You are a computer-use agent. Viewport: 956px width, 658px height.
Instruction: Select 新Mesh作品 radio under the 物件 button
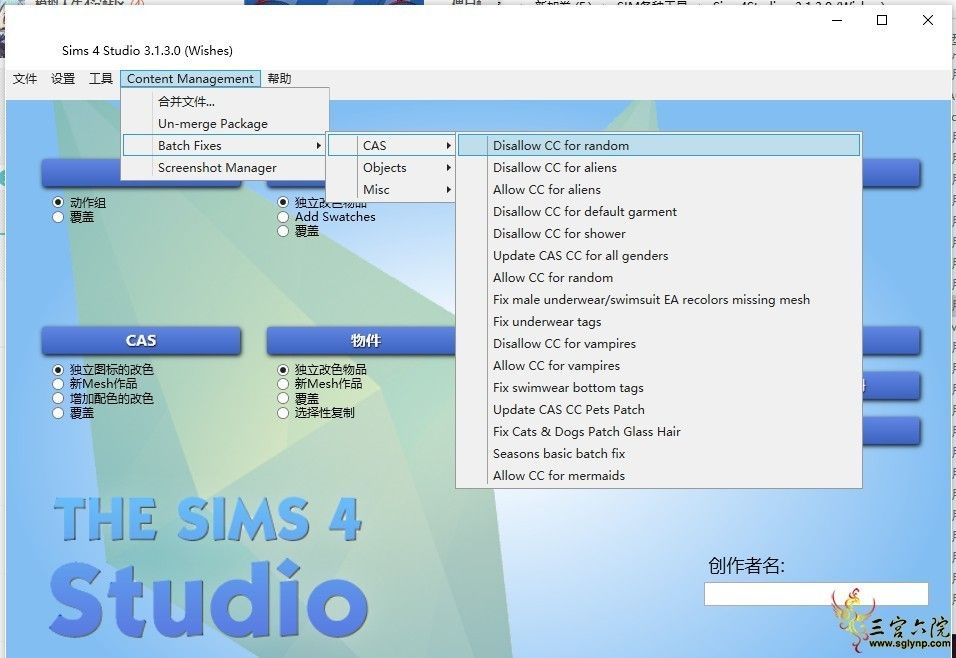[283, 384]
